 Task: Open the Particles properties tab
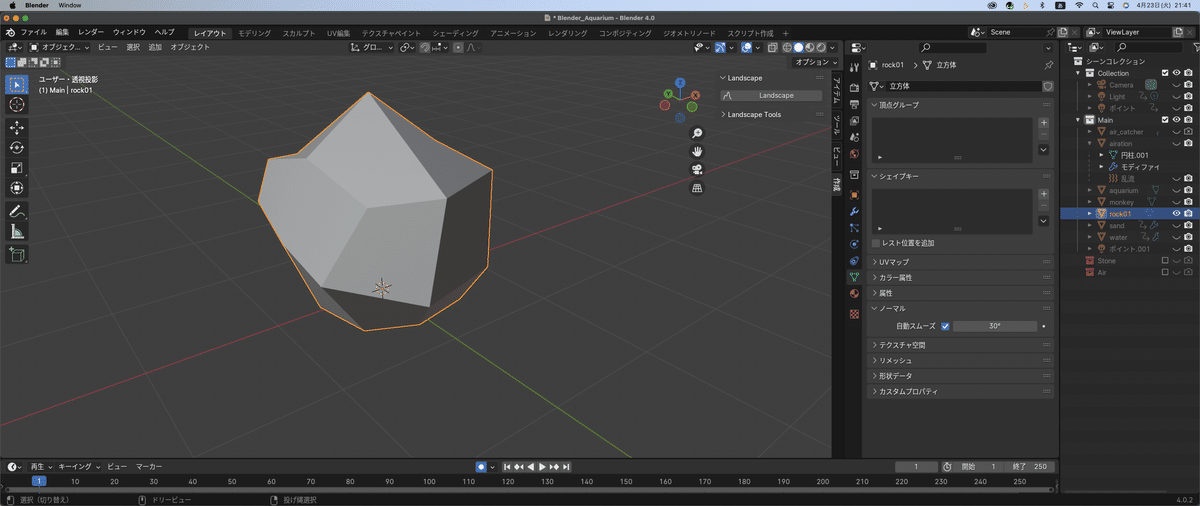(x=854, y=228)
